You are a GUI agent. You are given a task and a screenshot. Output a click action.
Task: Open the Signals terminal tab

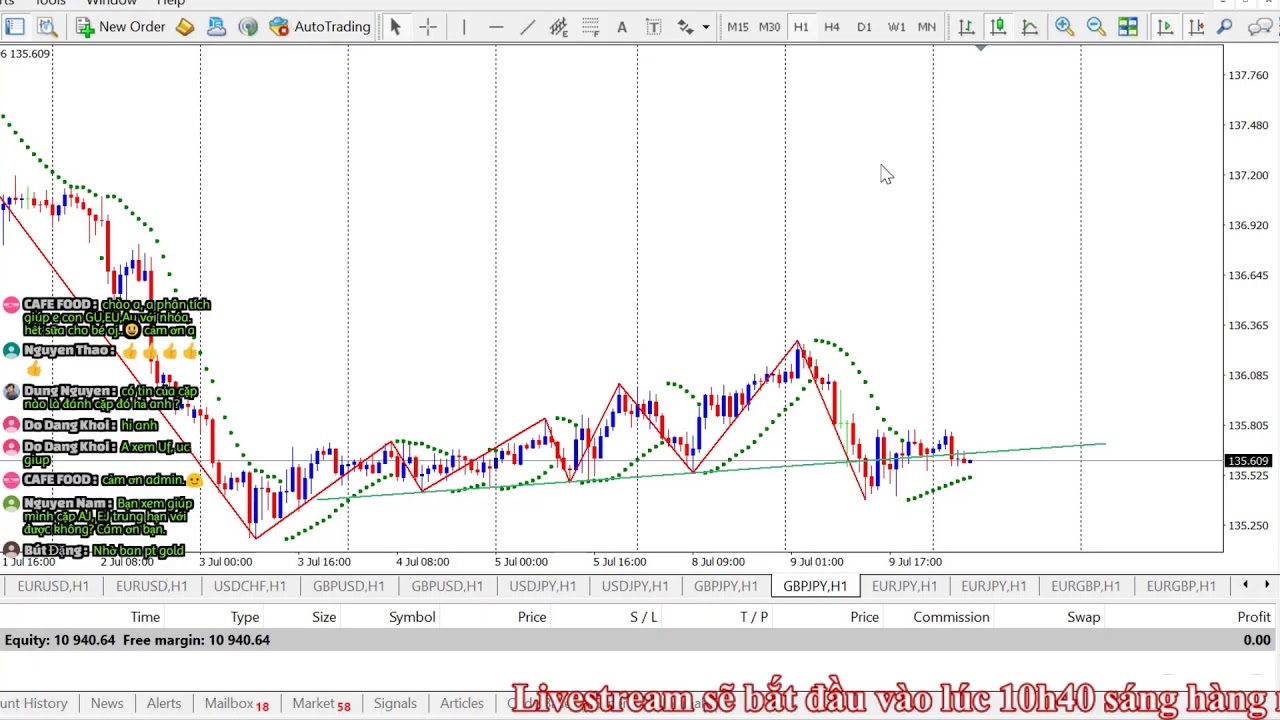coord(395,704)
